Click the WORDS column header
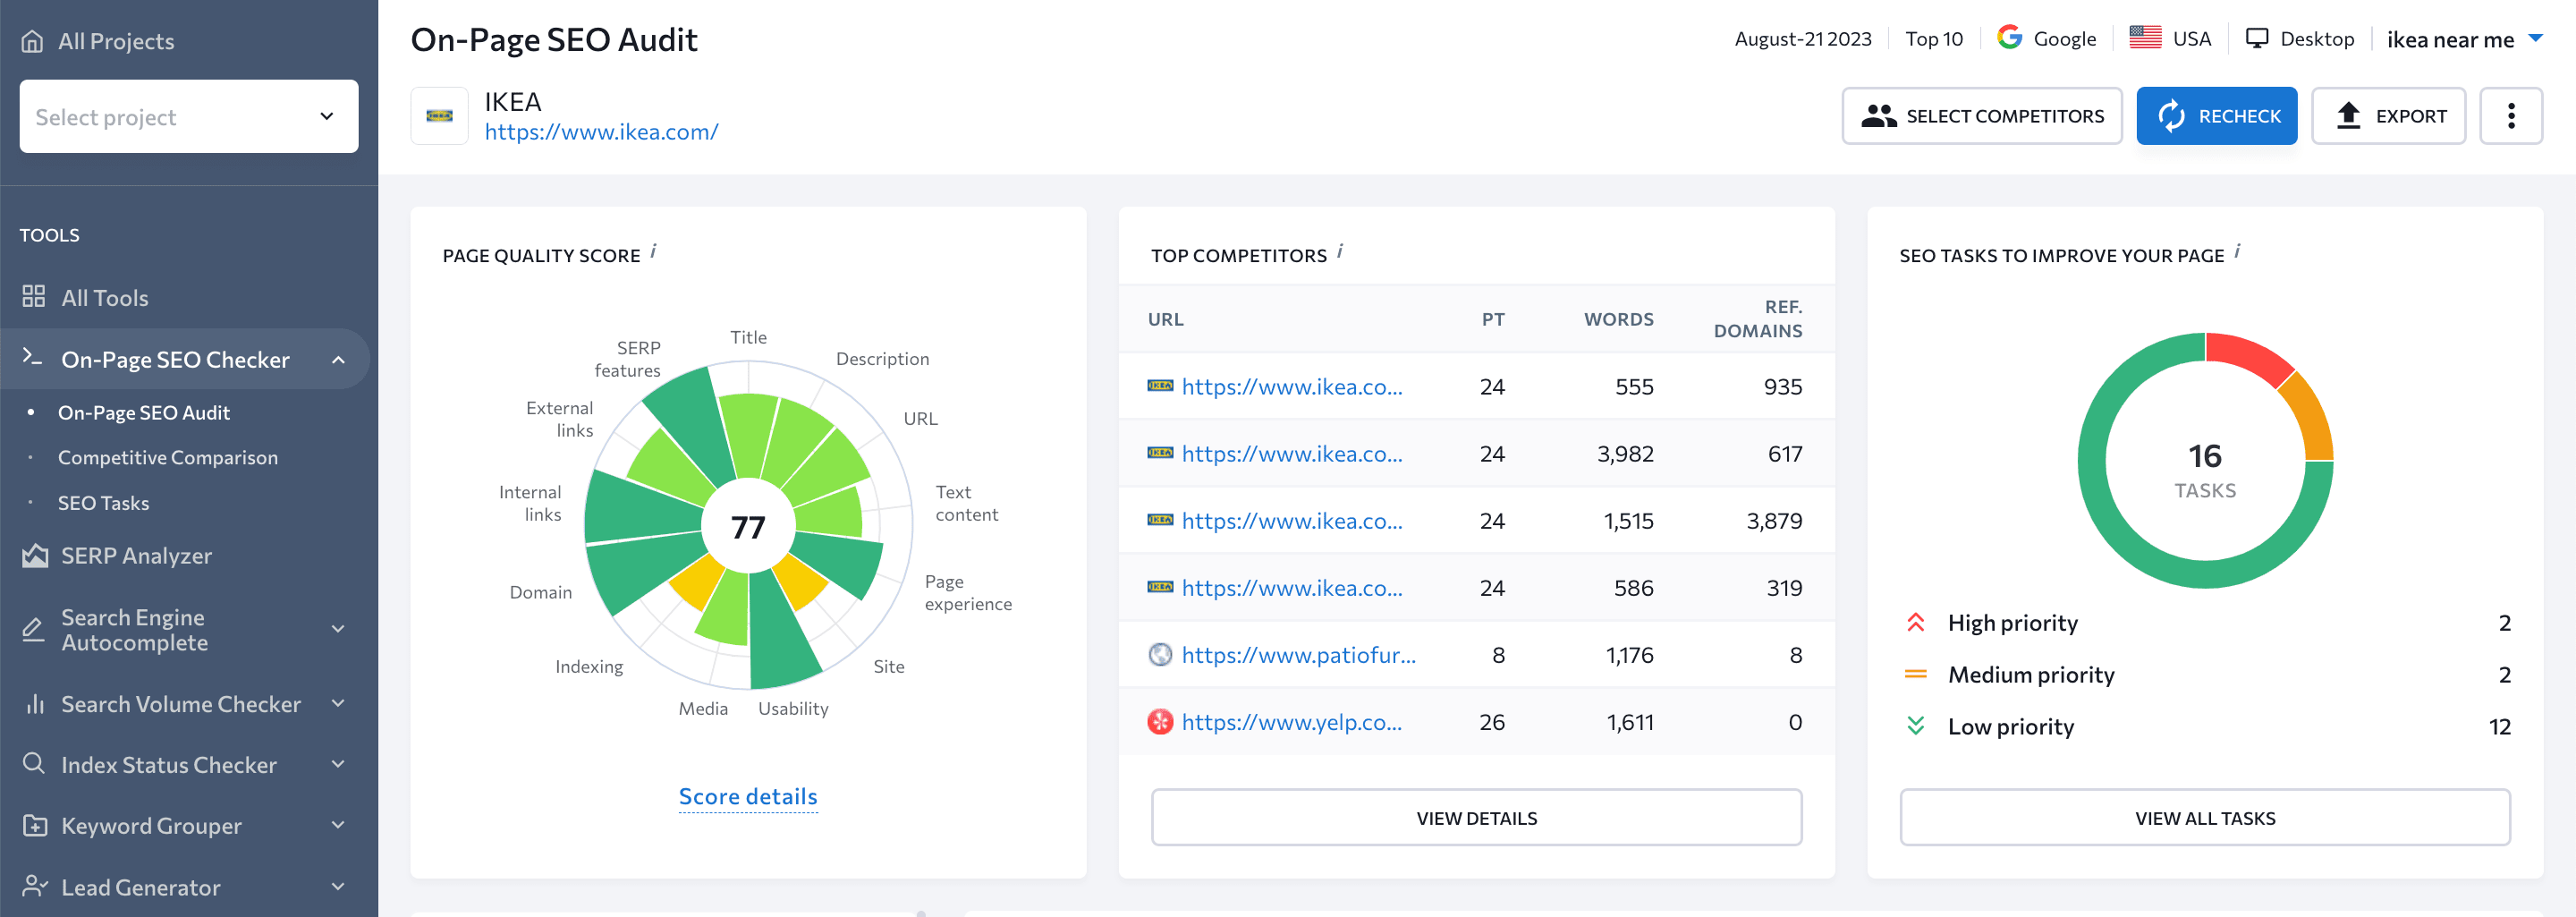The height and width of the screenshot is (917, 2576). pos(1618,319)
